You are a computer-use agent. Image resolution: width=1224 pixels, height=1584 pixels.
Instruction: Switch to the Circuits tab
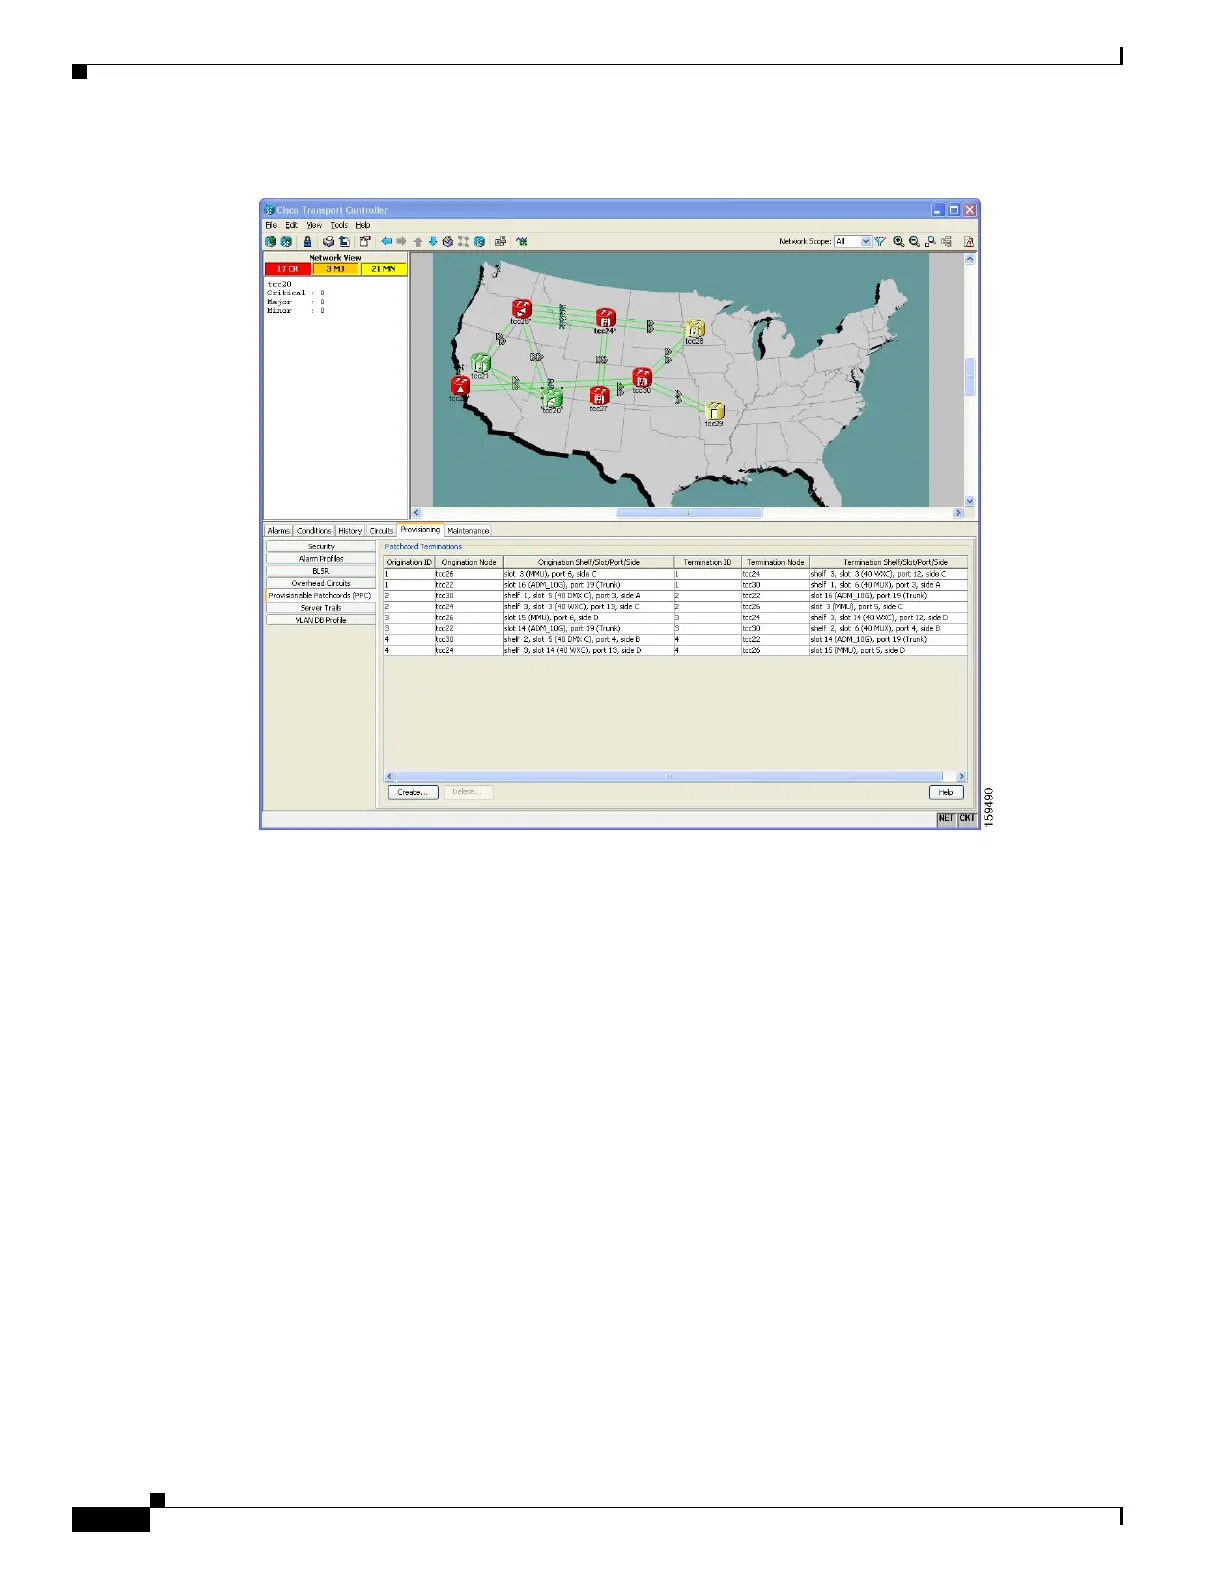(x=381, y=531)
